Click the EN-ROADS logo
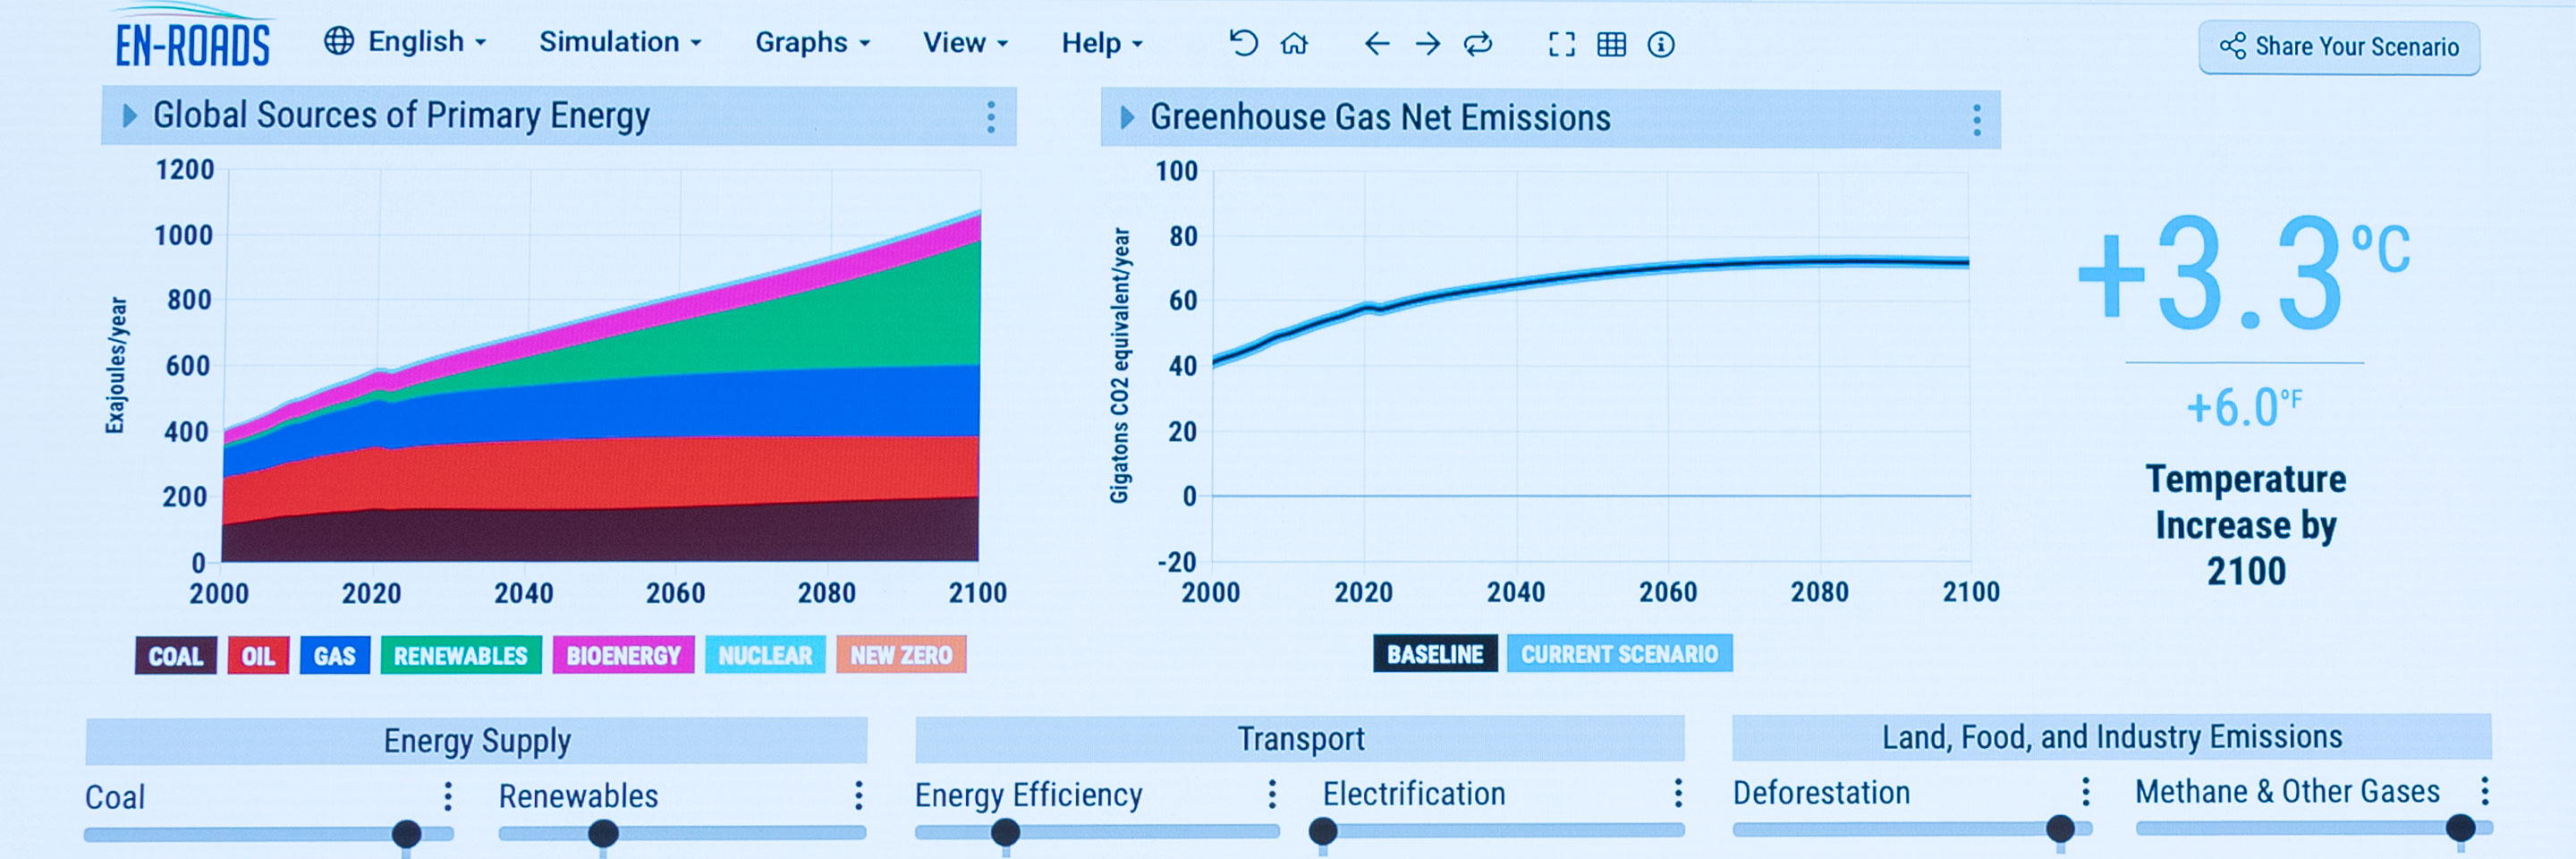2576x859 pixels. 192,40
